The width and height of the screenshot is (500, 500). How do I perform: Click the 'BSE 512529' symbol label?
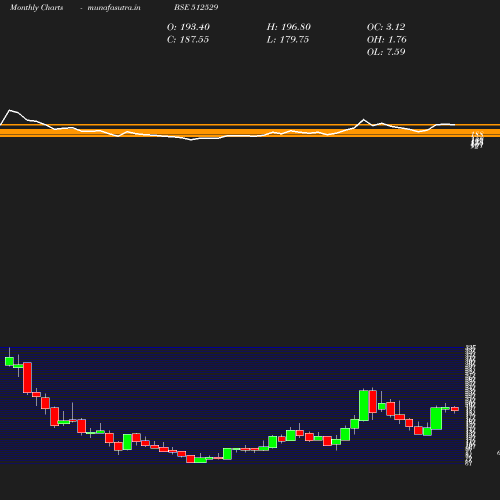tap(196, 8)
